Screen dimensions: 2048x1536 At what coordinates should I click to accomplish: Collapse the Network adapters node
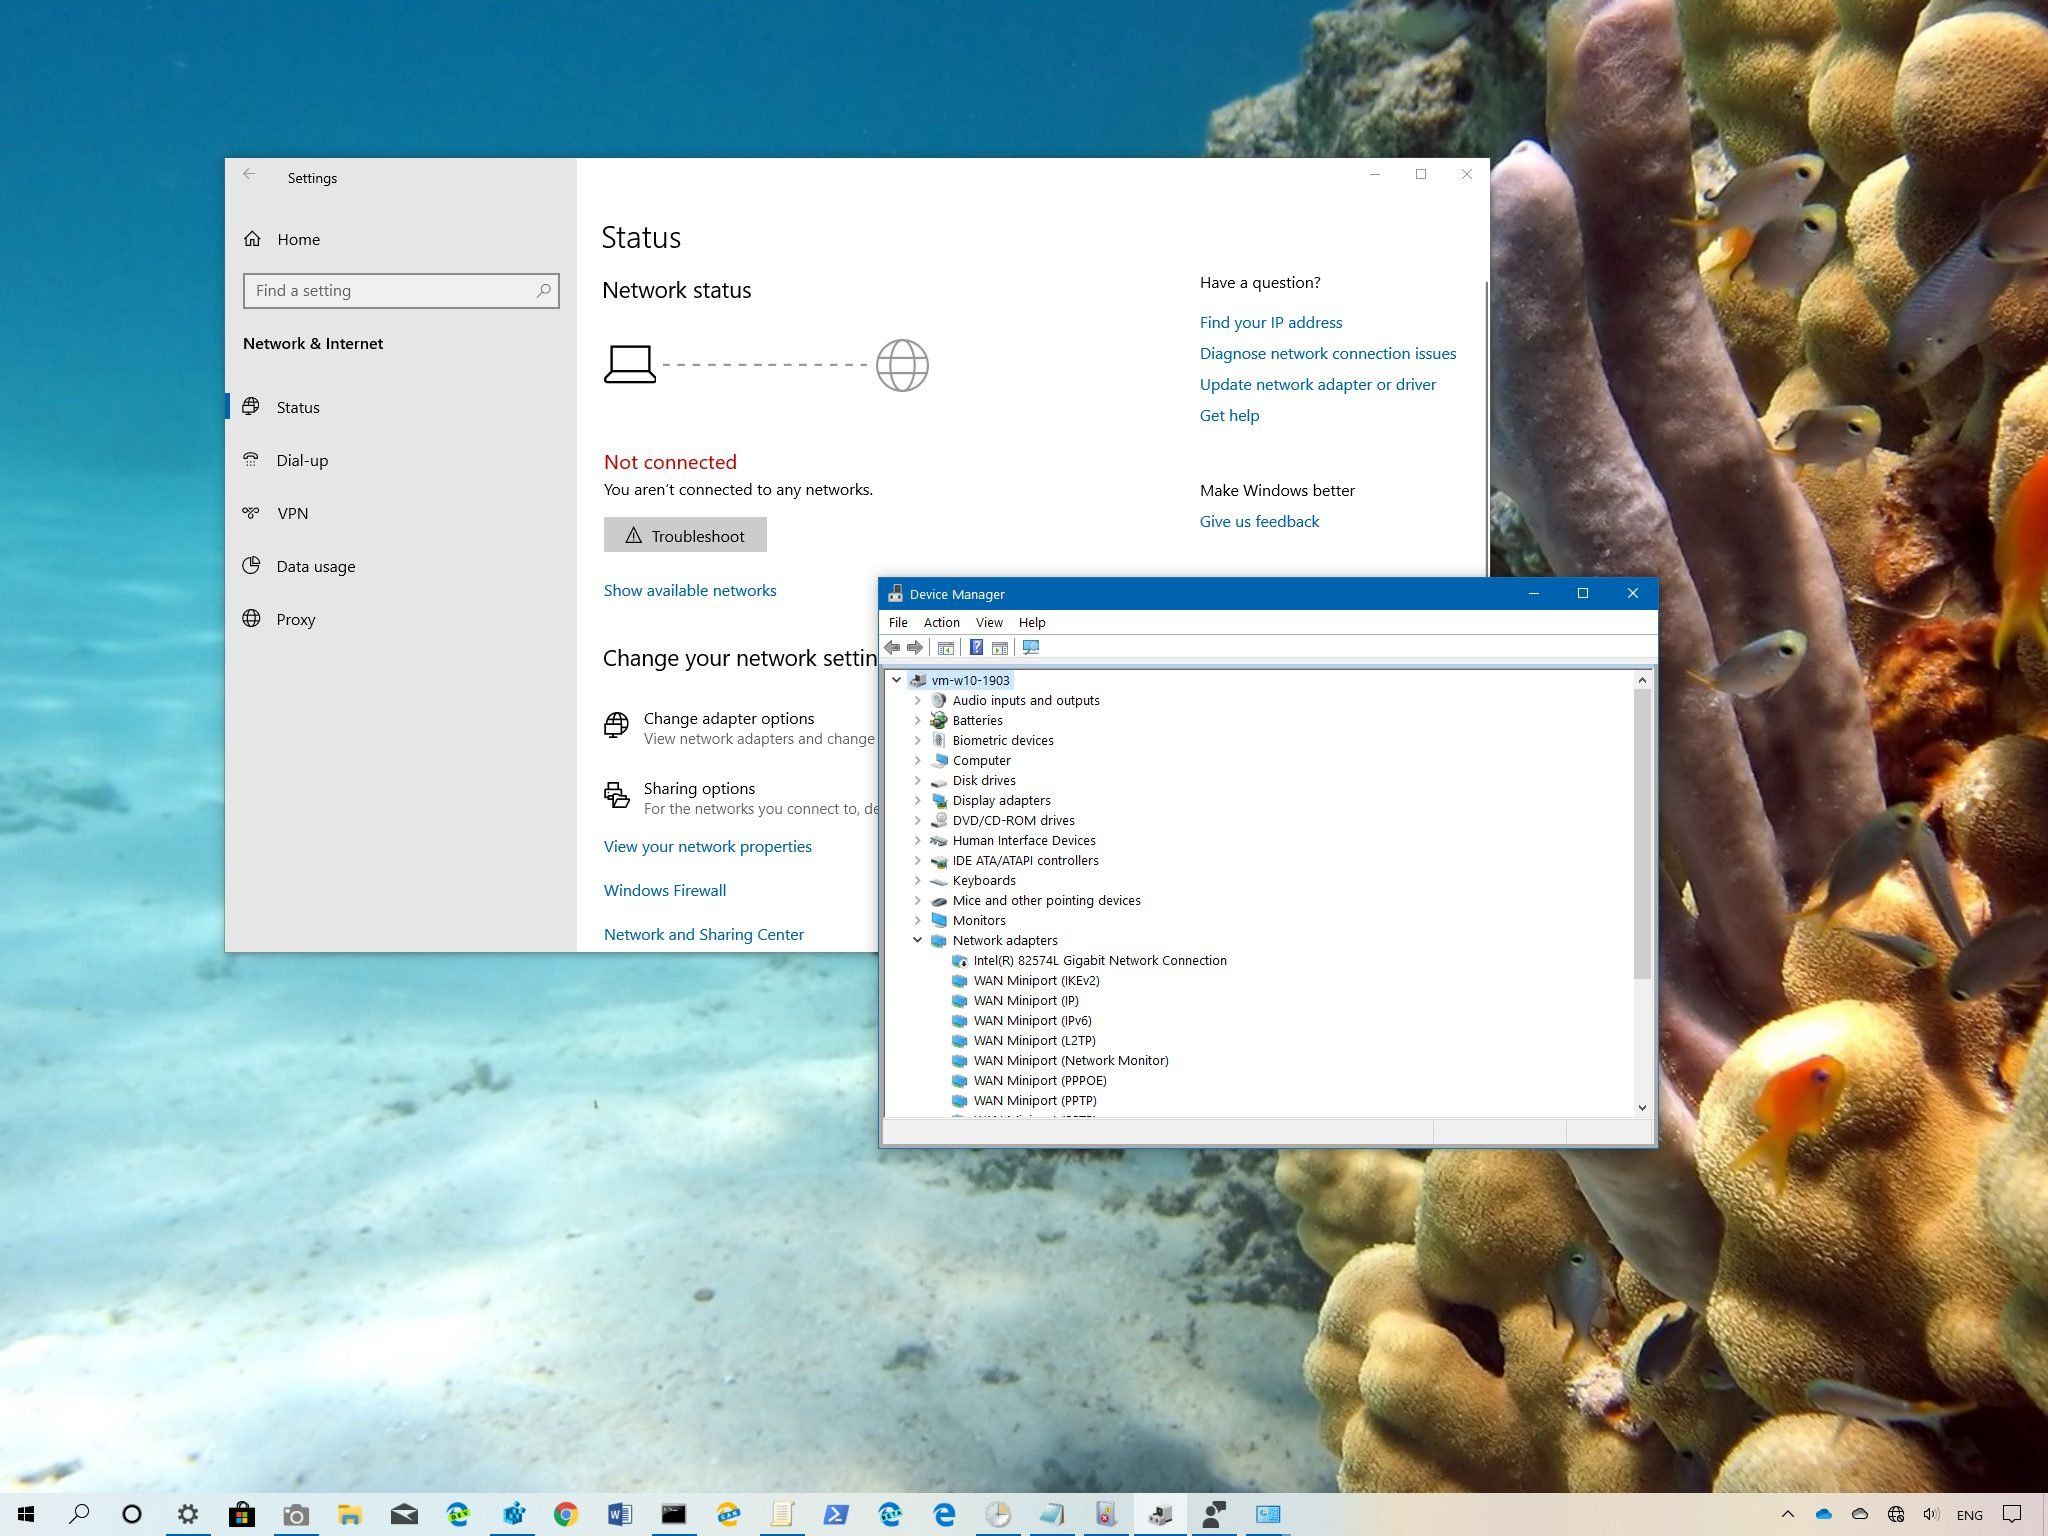[x=918, y=940]
